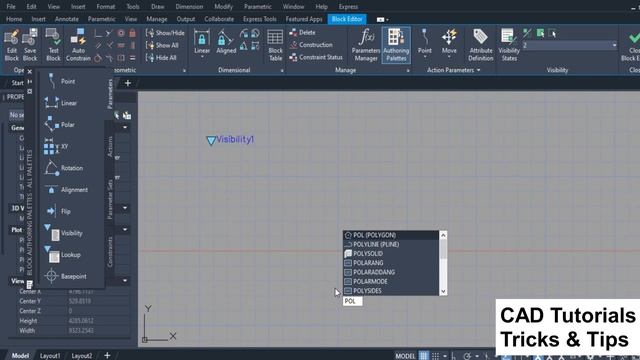
Task: Choose the Visibility parameter in palette
Action: click(x=64, y=233)
